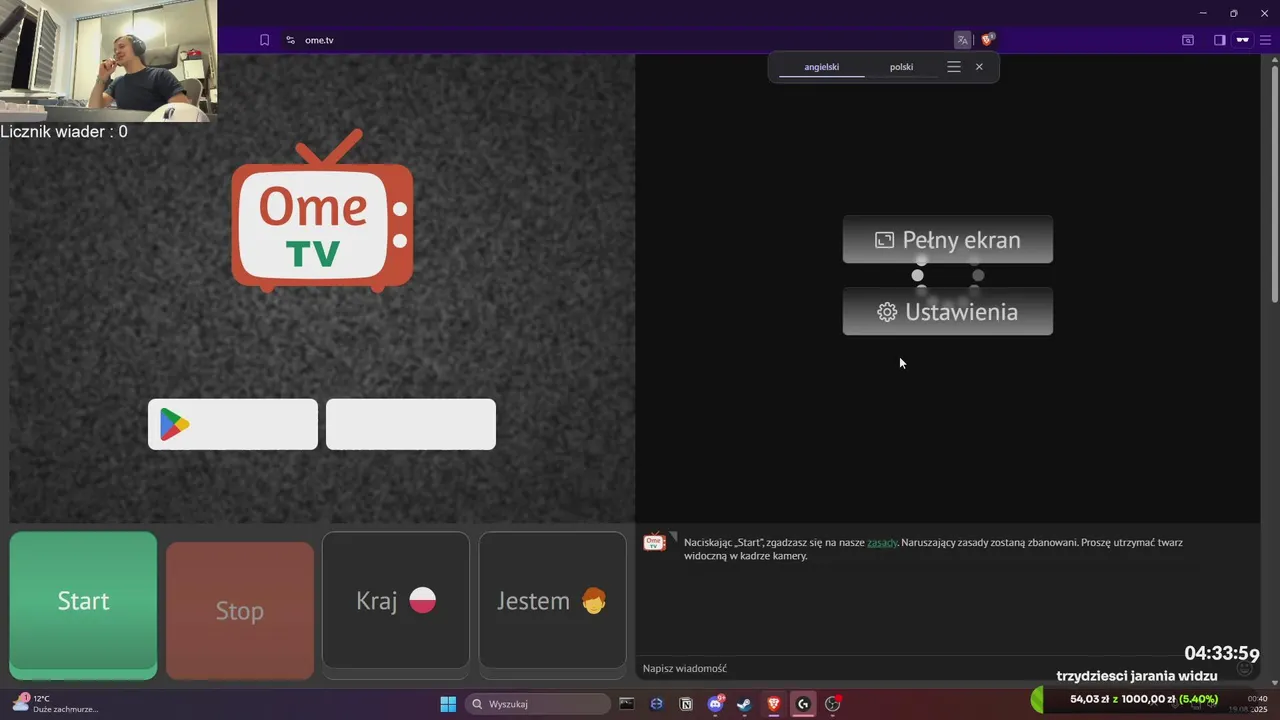The height and width of the screenshot is (720, 1280).
Task: Click the blank badge beside Google Play
Action: [x=411, y=424]
